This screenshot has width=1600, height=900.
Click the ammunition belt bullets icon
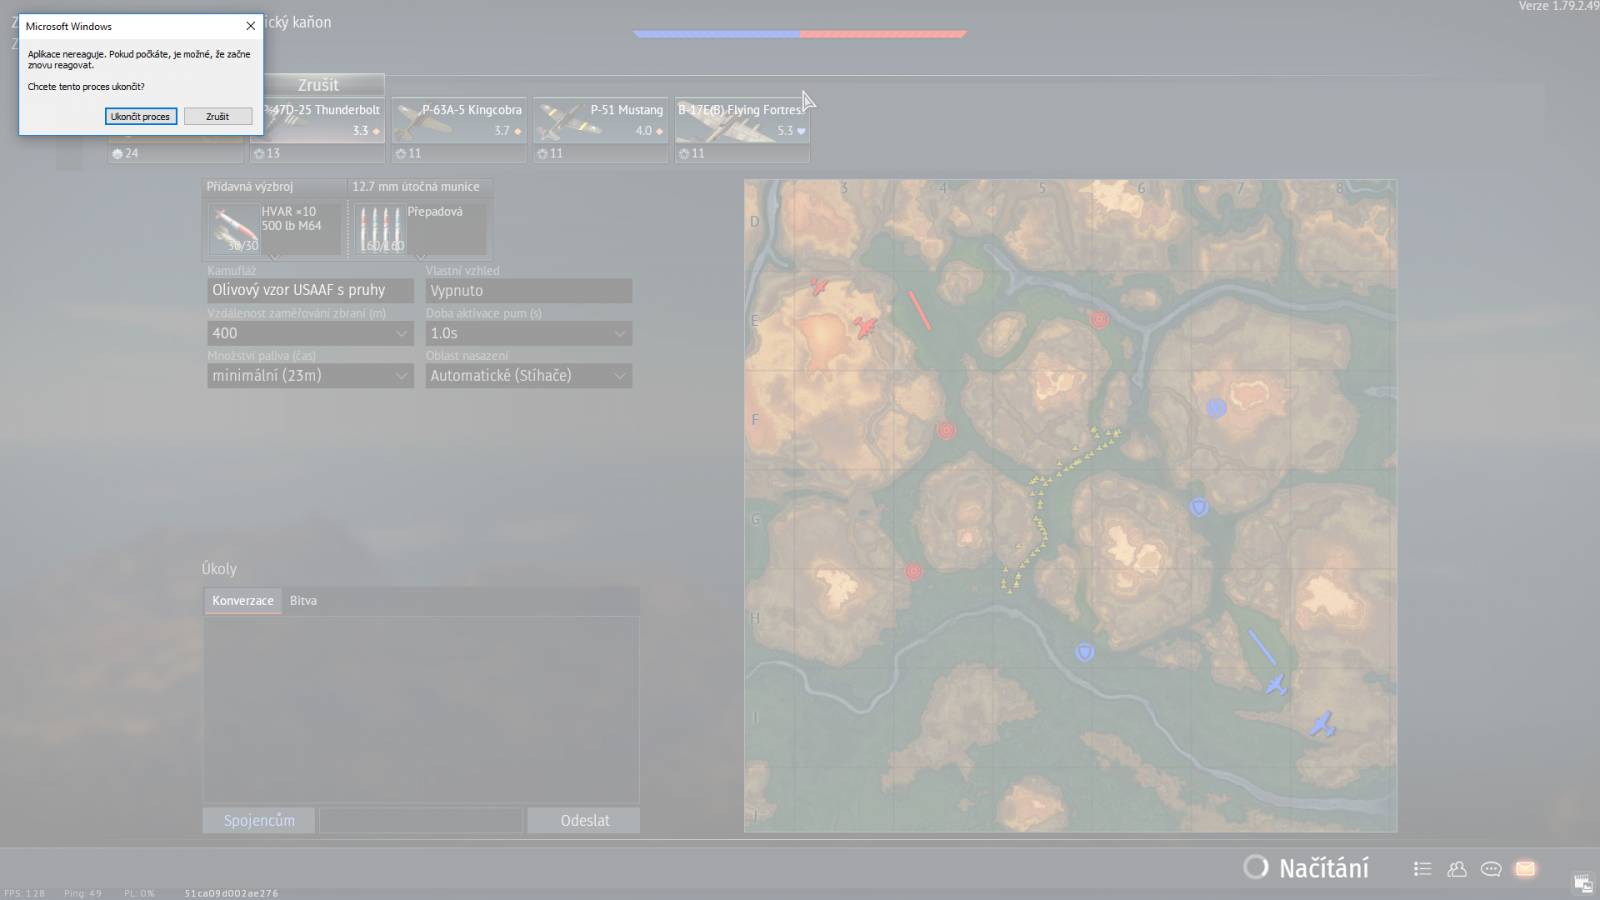(380, 229)
